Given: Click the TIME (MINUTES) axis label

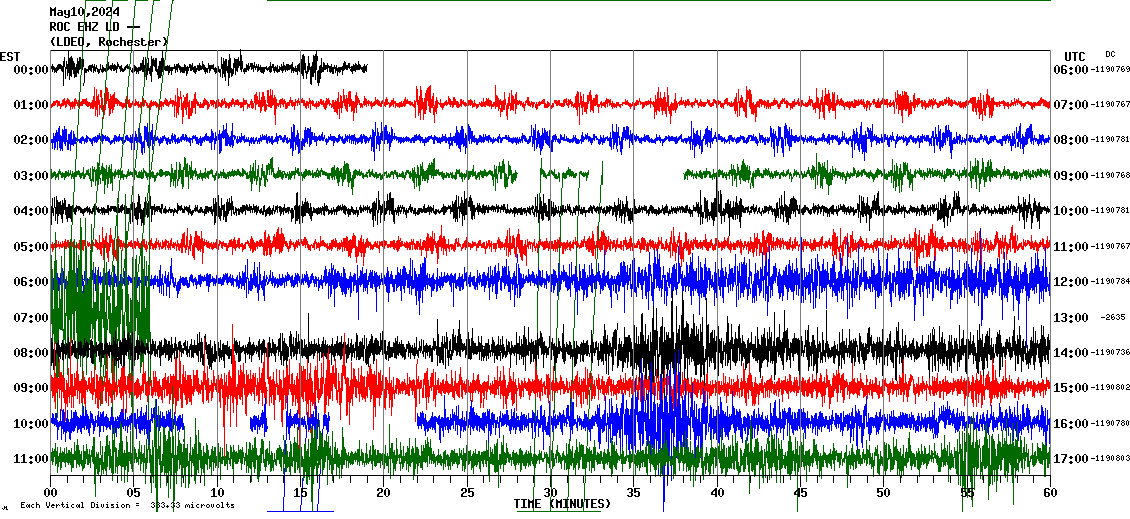Looking at the screenshot, I should [561, 504].
